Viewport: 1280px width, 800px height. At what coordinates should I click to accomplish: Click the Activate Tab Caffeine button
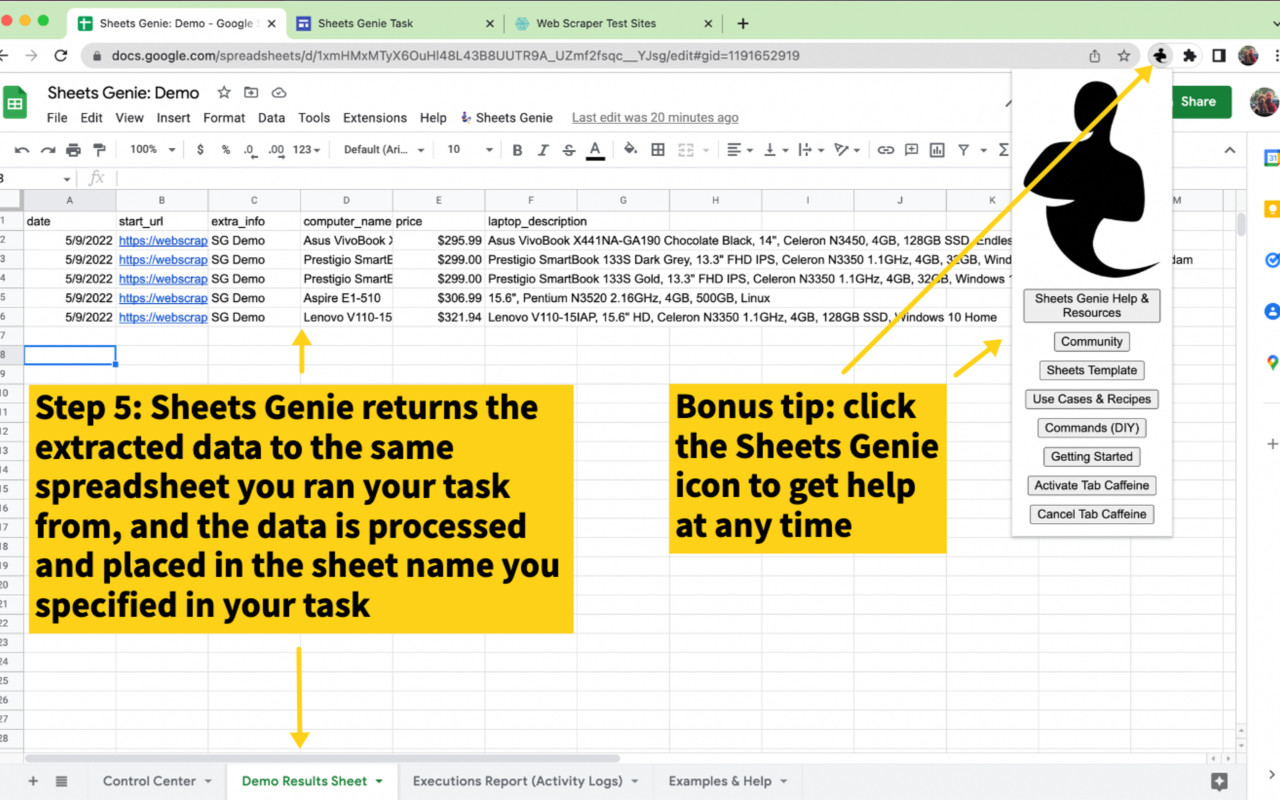click(1092, 485)
